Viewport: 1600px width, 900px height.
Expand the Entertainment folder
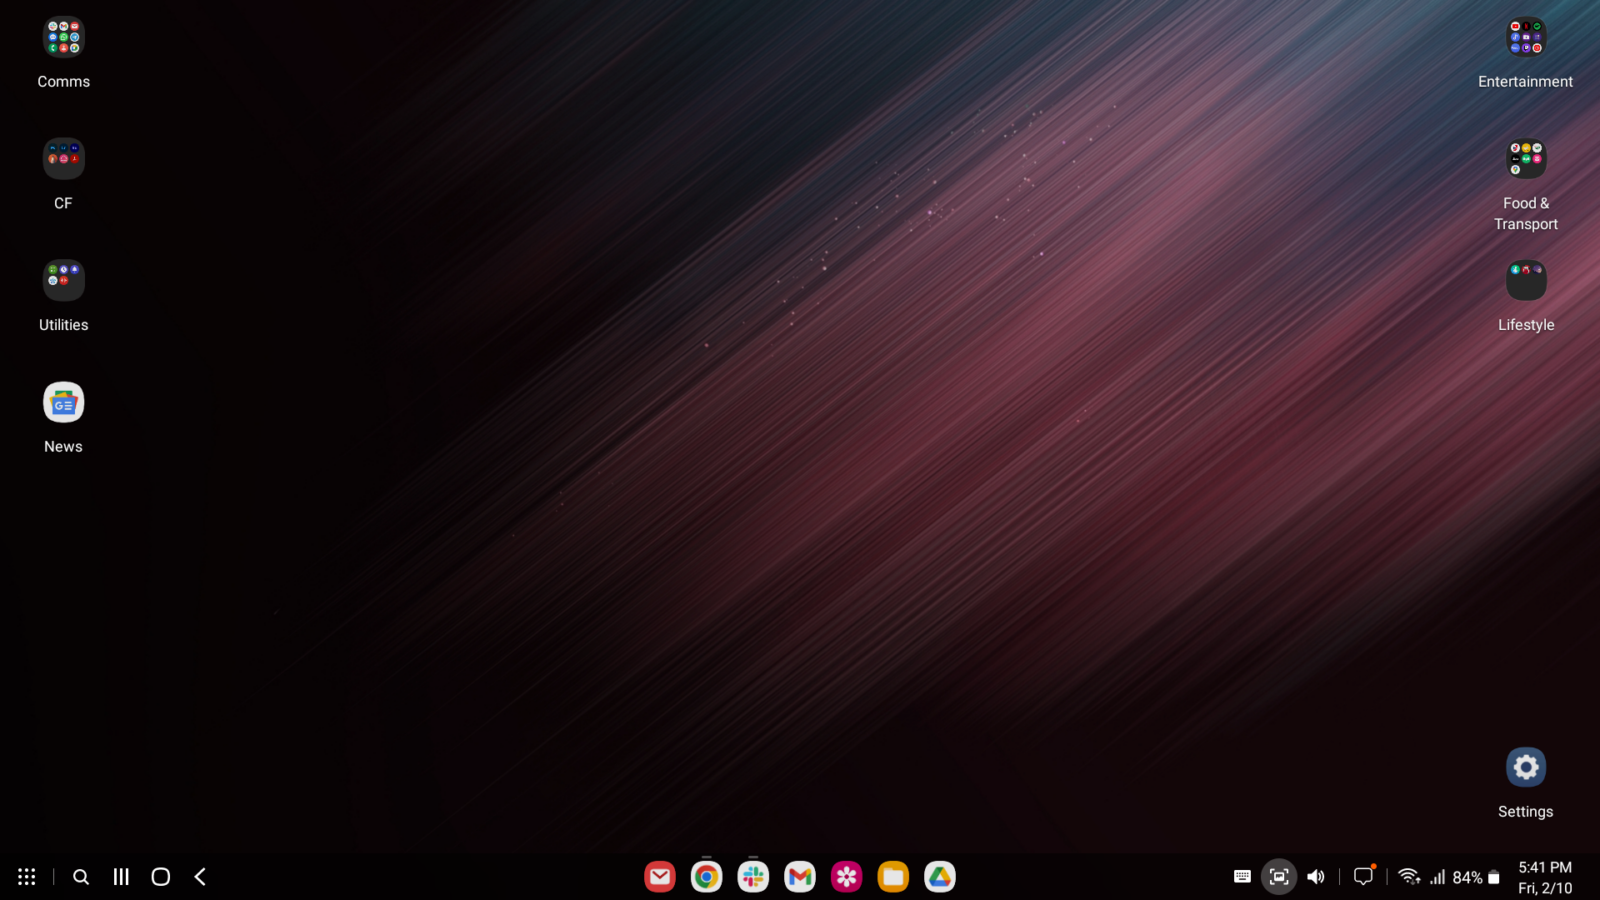point(1525,37)
